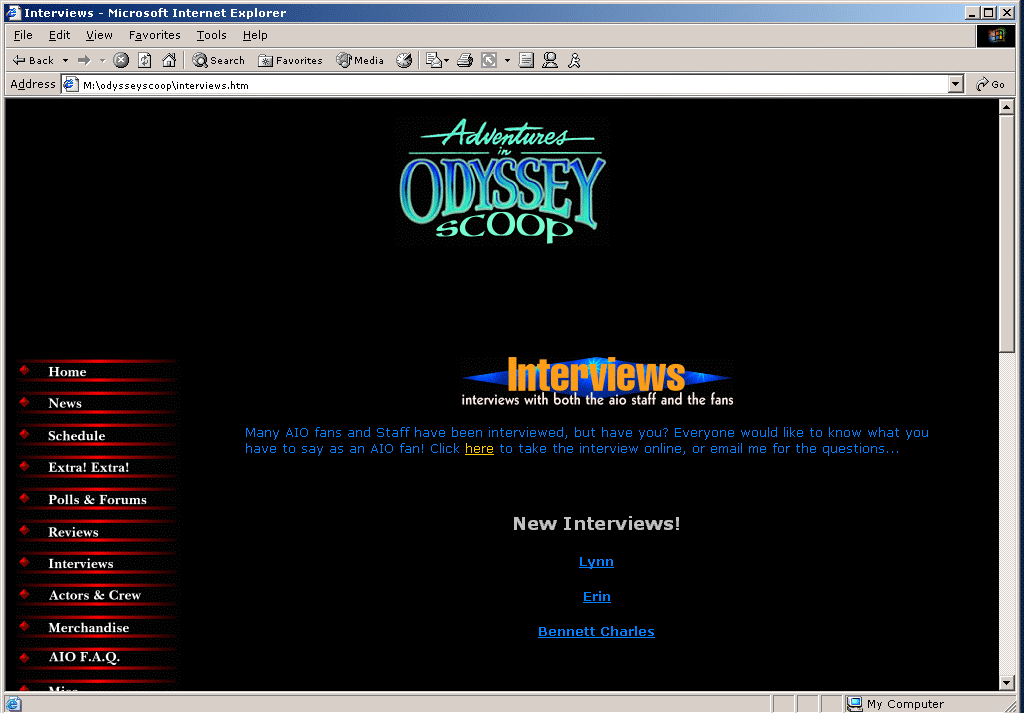The image size is (1024, 713).
Task: Go to the browser Home page icon
Action: [169, 60]
